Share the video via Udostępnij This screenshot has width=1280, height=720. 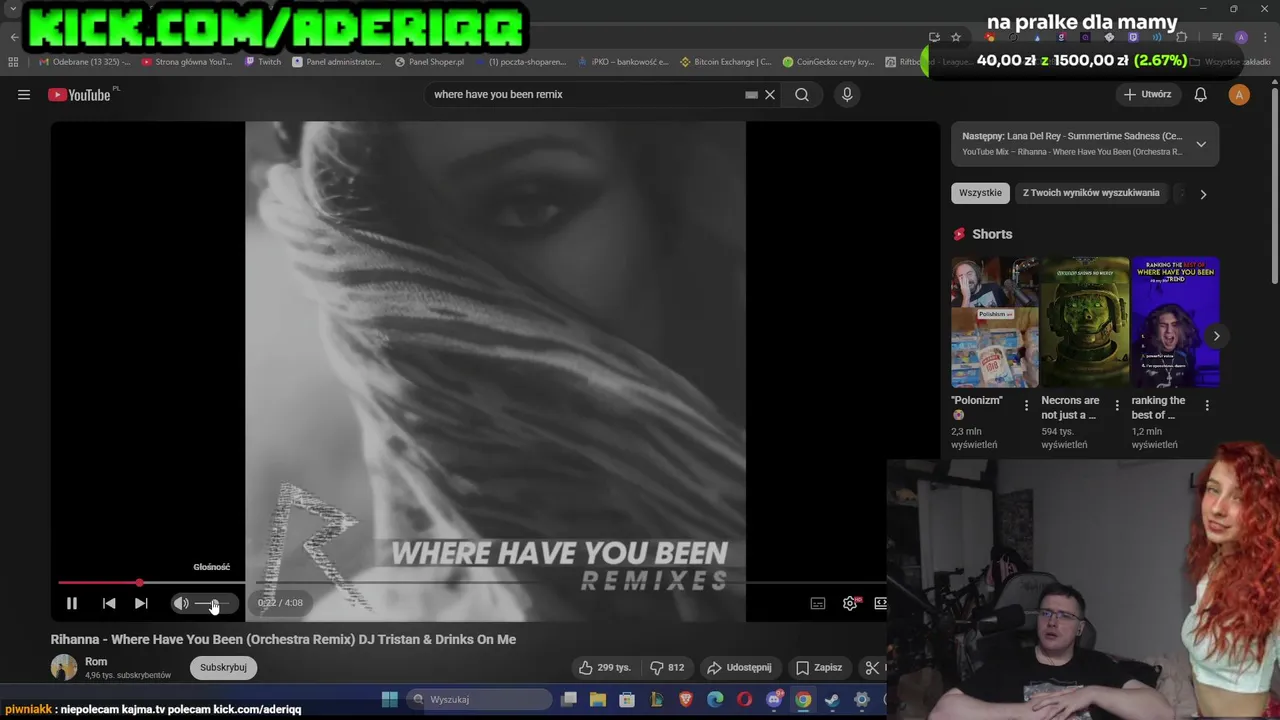pyautogui.click(x=739, y=667)
